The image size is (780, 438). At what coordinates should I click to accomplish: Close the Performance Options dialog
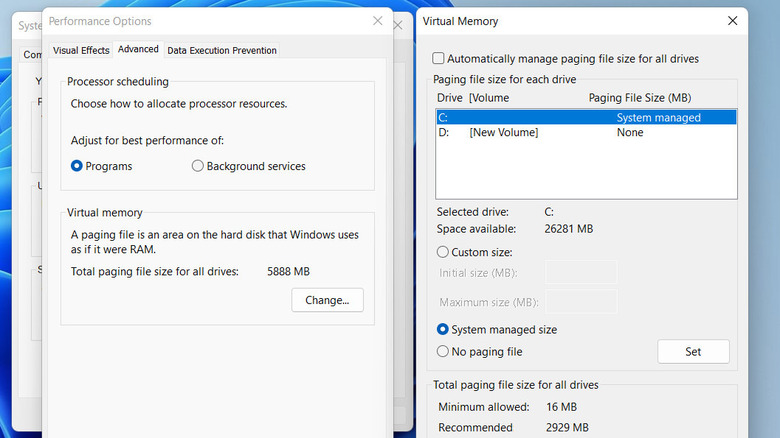click(377, 21)
